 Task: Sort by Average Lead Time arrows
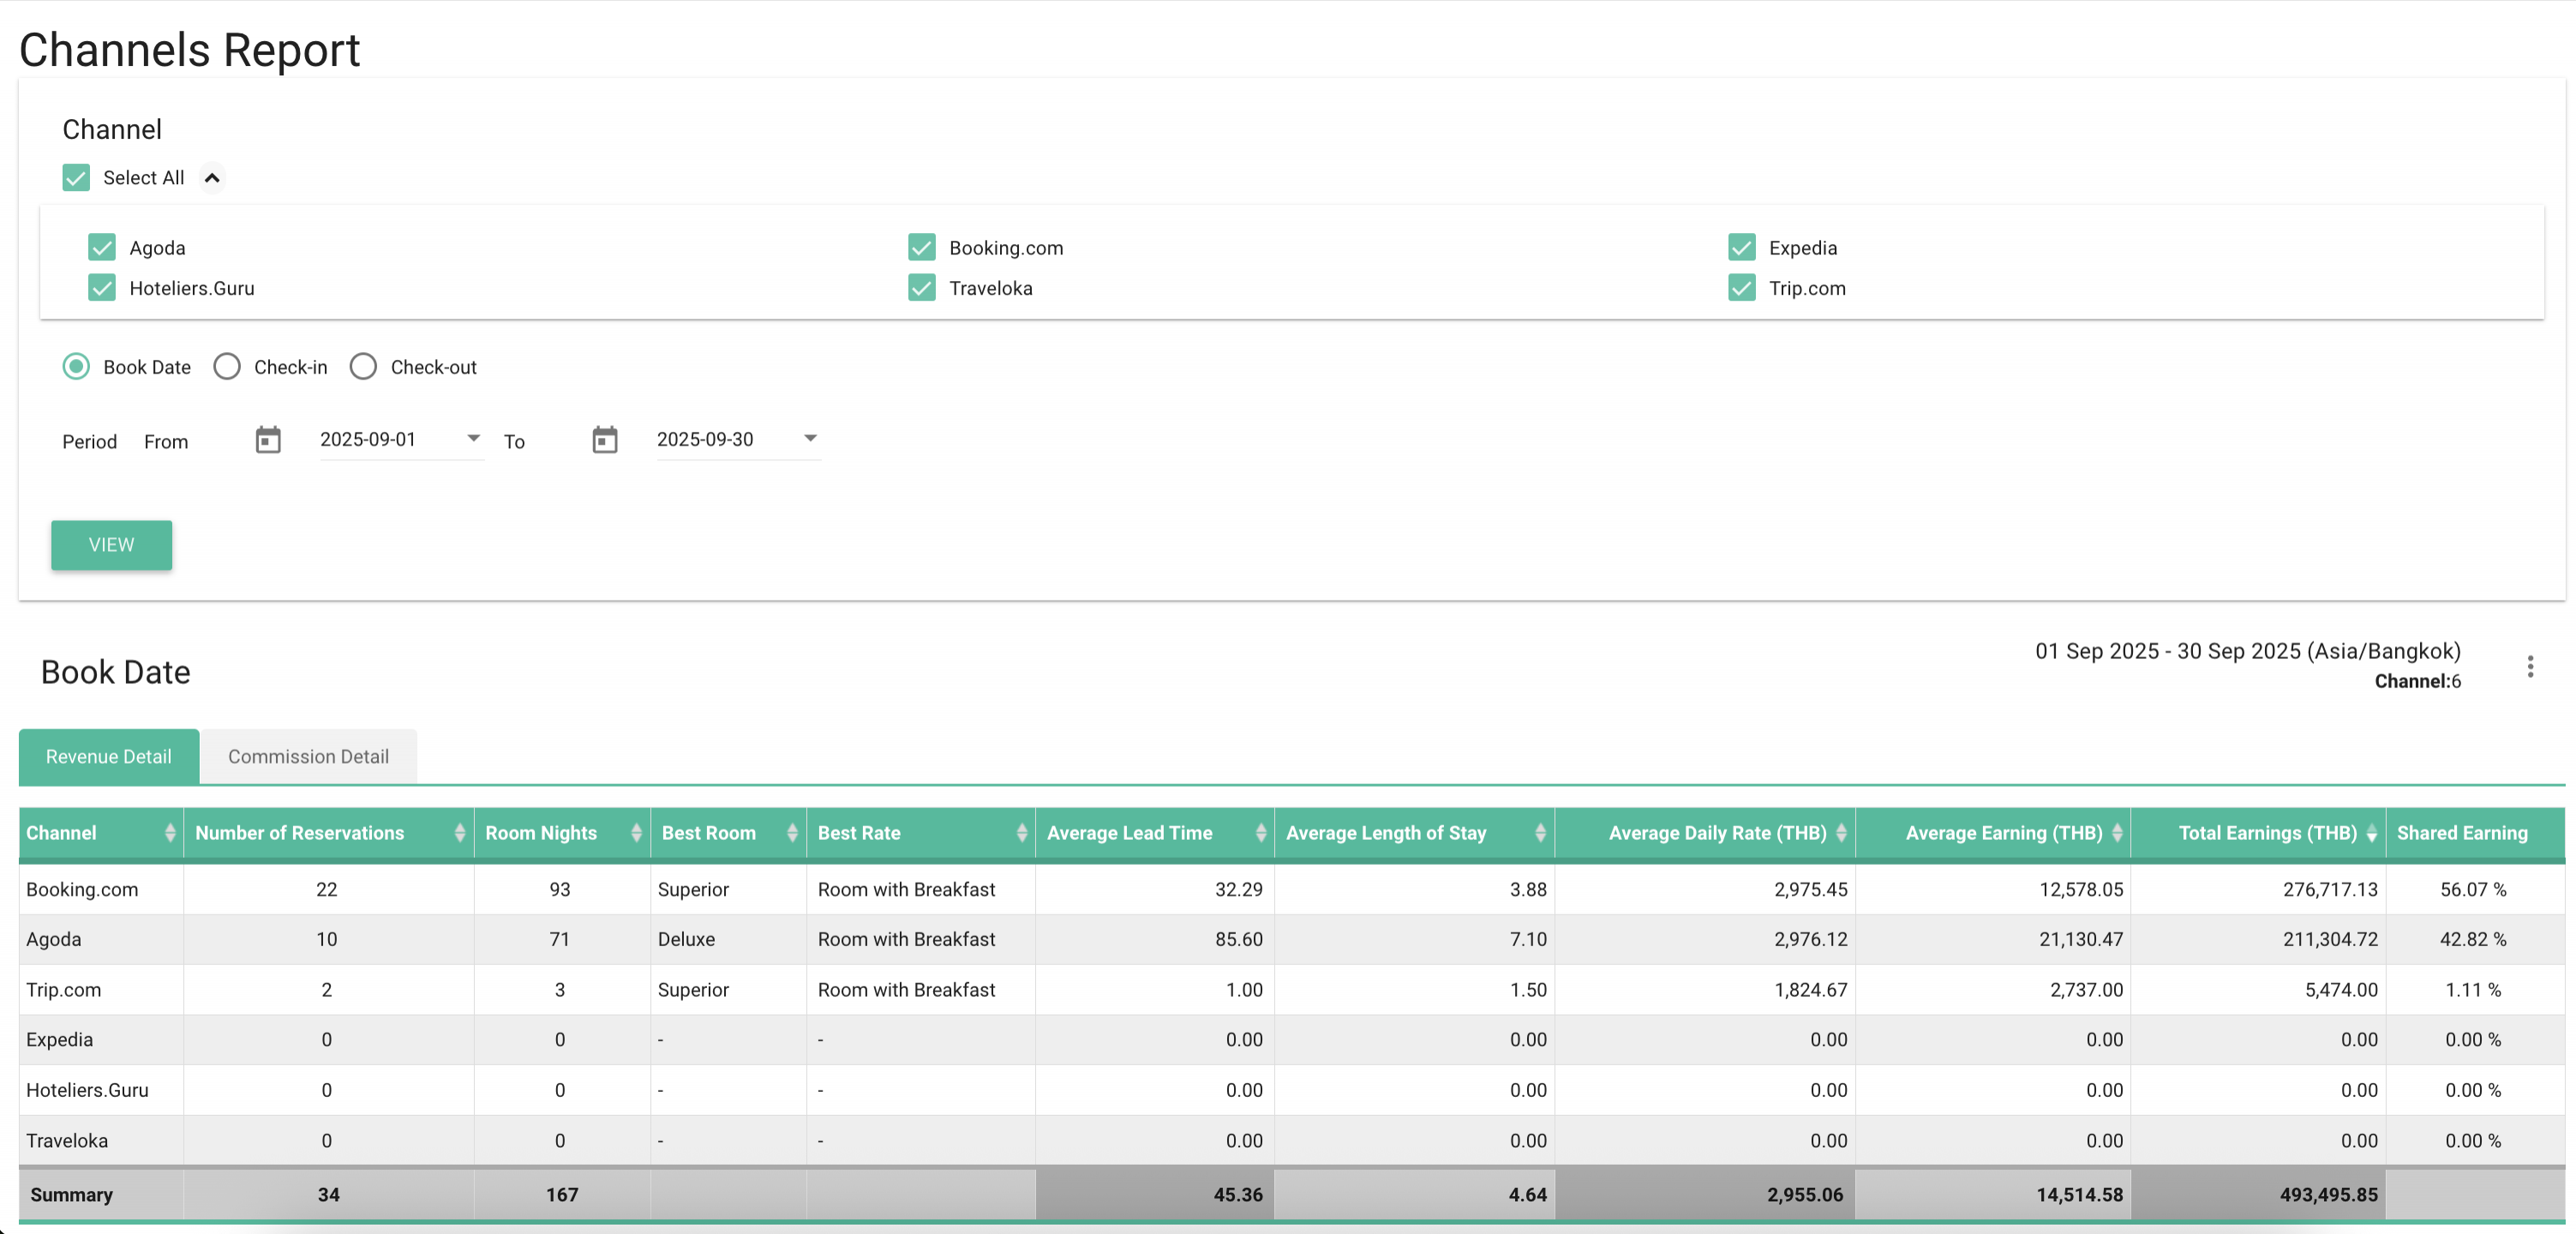coord(1260,833)
